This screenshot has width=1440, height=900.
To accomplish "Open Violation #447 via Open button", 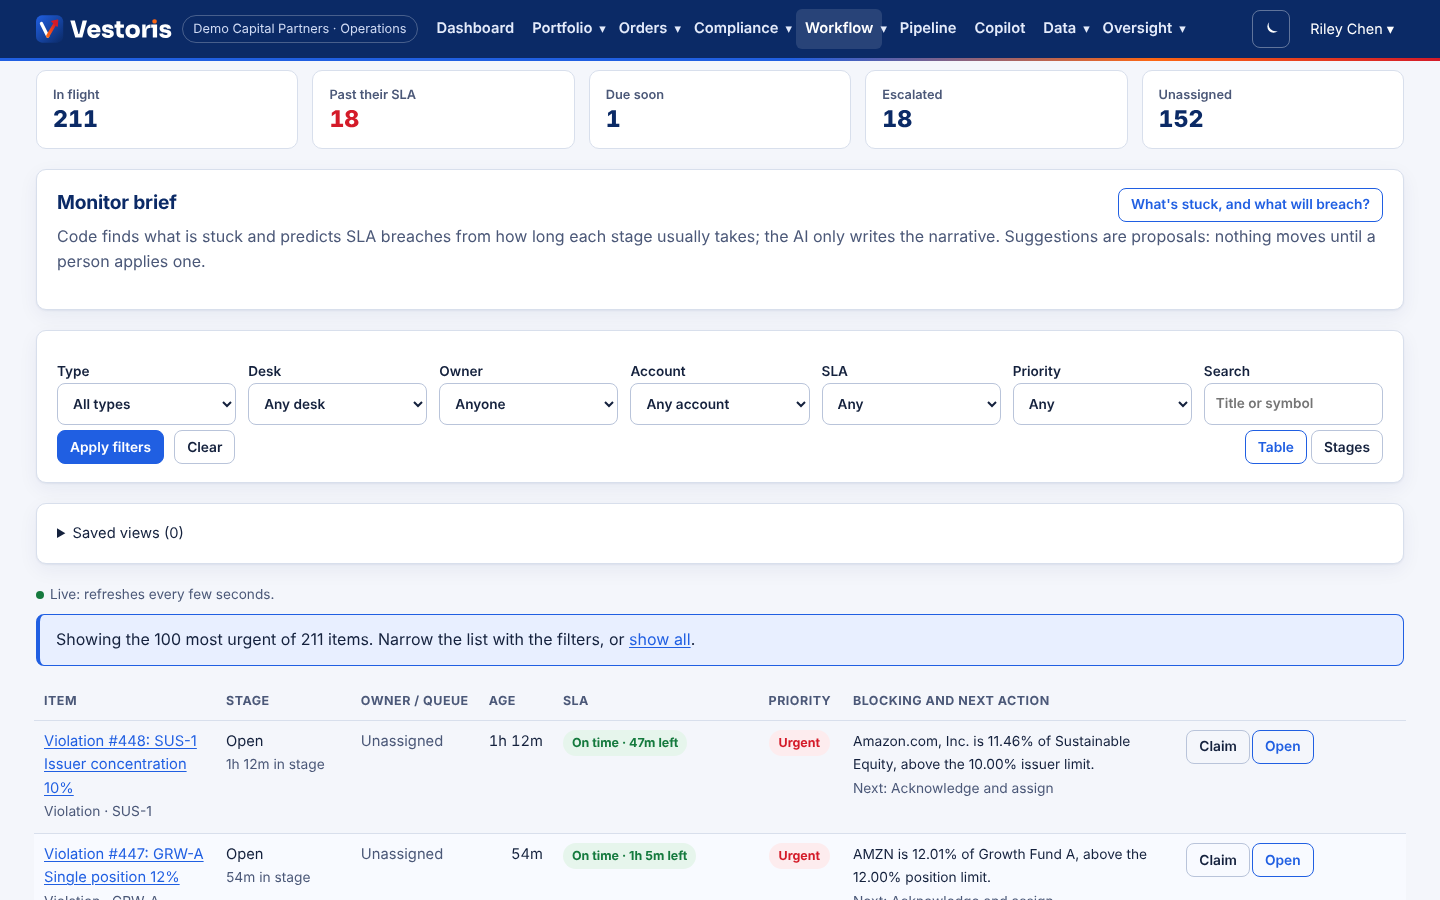I will click(1282, 860).
